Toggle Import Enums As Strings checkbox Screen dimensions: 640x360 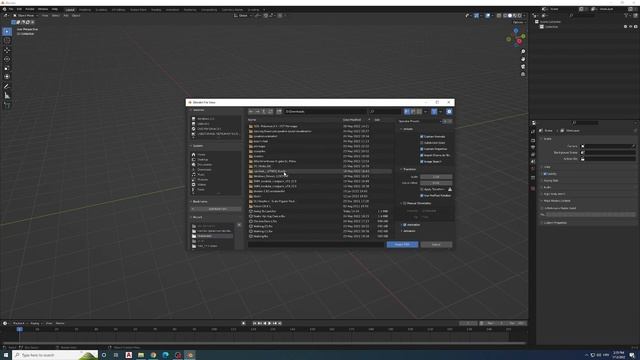click(422, 155)
